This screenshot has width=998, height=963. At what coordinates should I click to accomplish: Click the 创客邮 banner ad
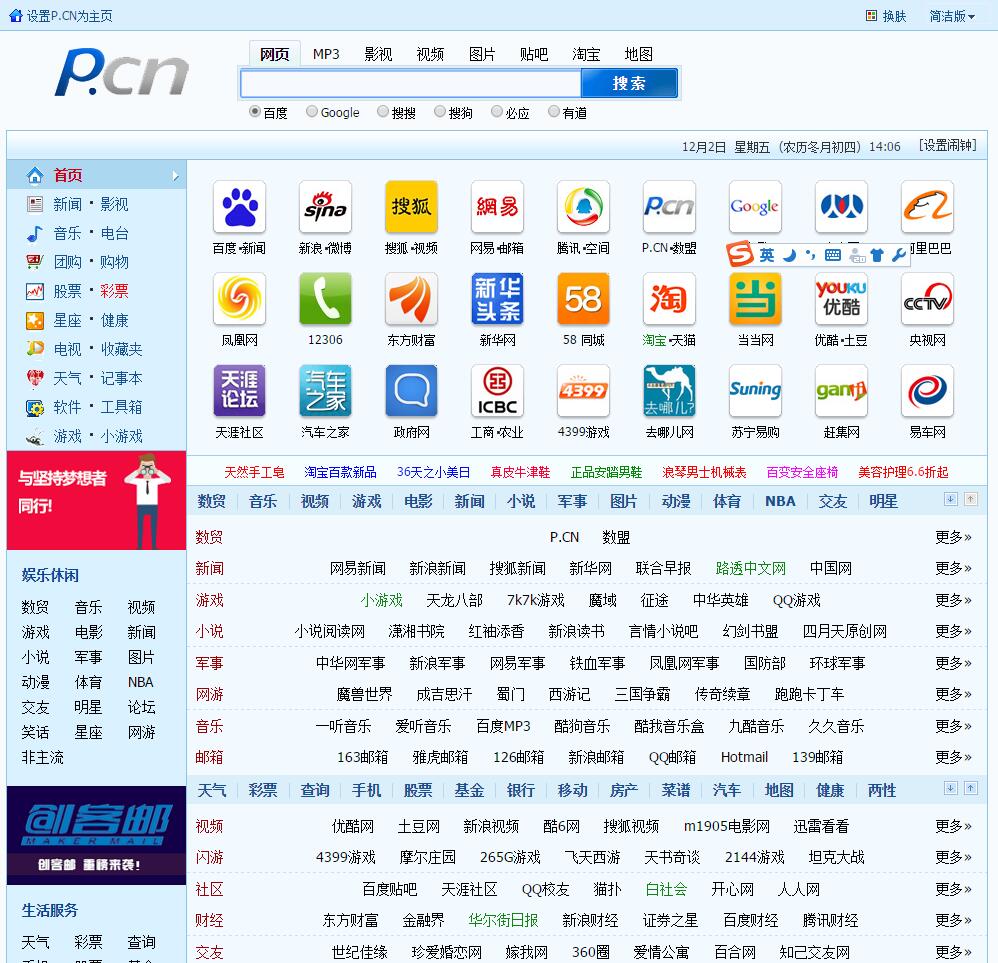point(96,835)
